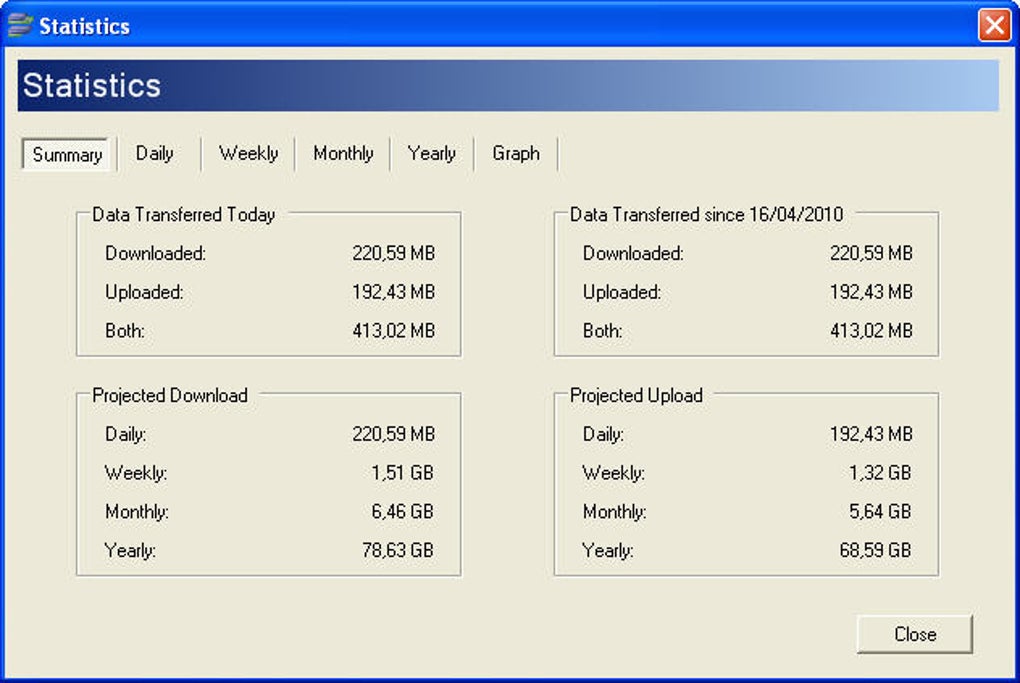Click Downloaded value under since 16/04/2010
Screen dimensions: 1020x683
[871, 253]
